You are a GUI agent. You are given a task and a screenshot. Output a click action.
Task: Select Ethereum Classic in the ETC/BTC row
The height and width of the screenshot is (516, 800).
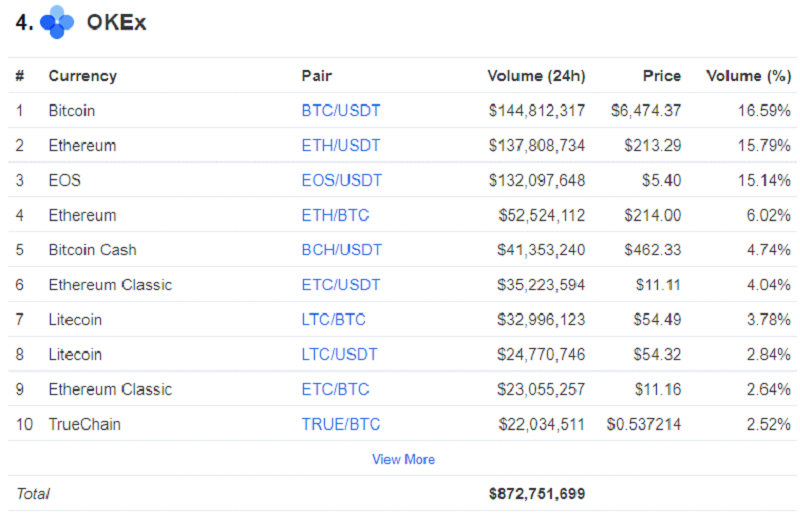(x=110, y=389)
